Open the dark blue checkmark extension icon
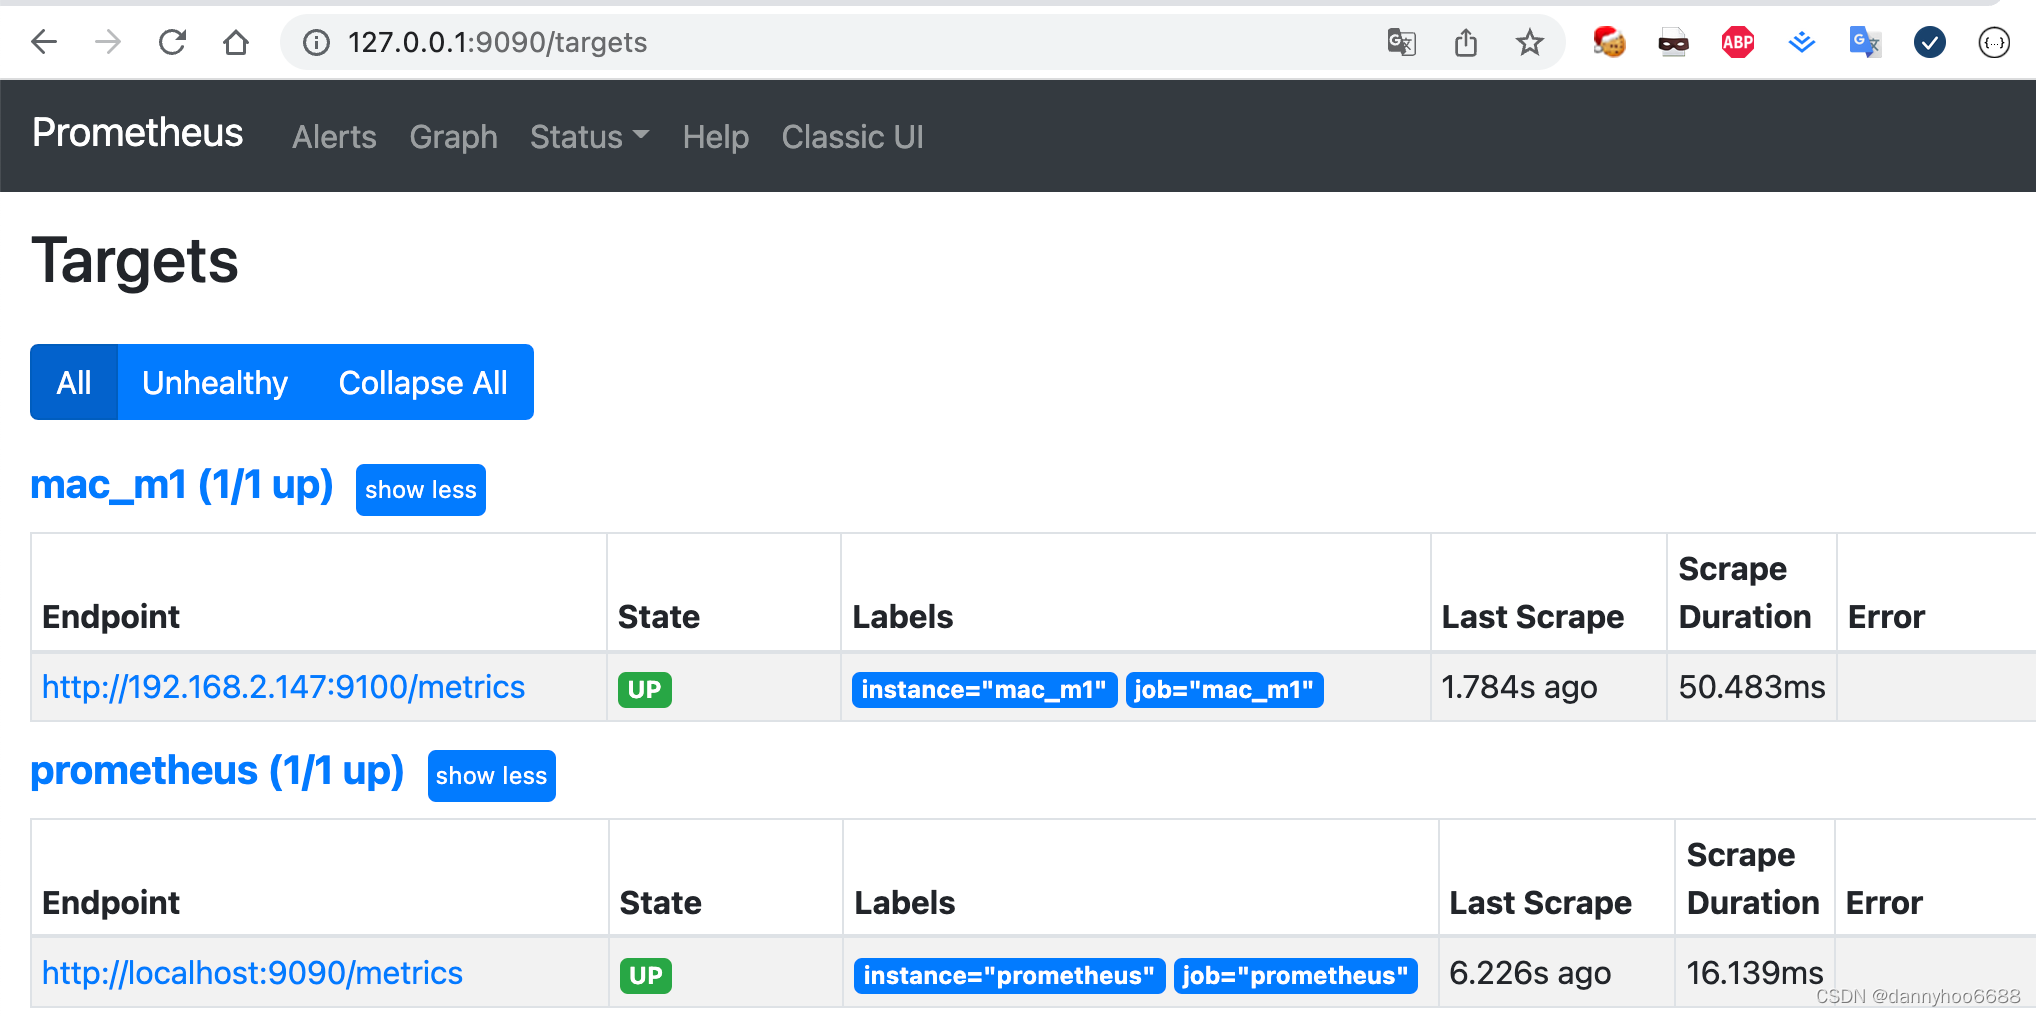Viewport: 2036px width, 1016px height. point(1929,42)
